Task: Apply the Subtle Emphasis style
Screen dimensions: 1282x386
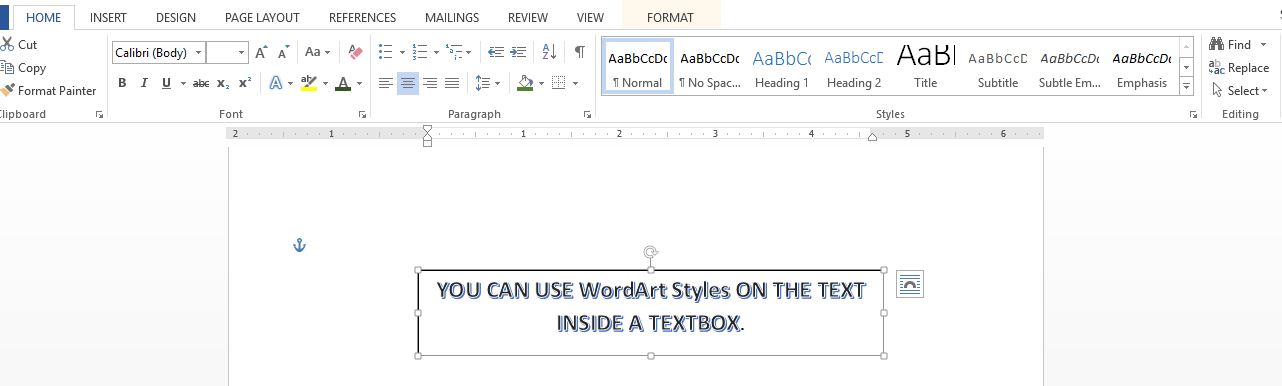Action: [x=1070, y=67]
